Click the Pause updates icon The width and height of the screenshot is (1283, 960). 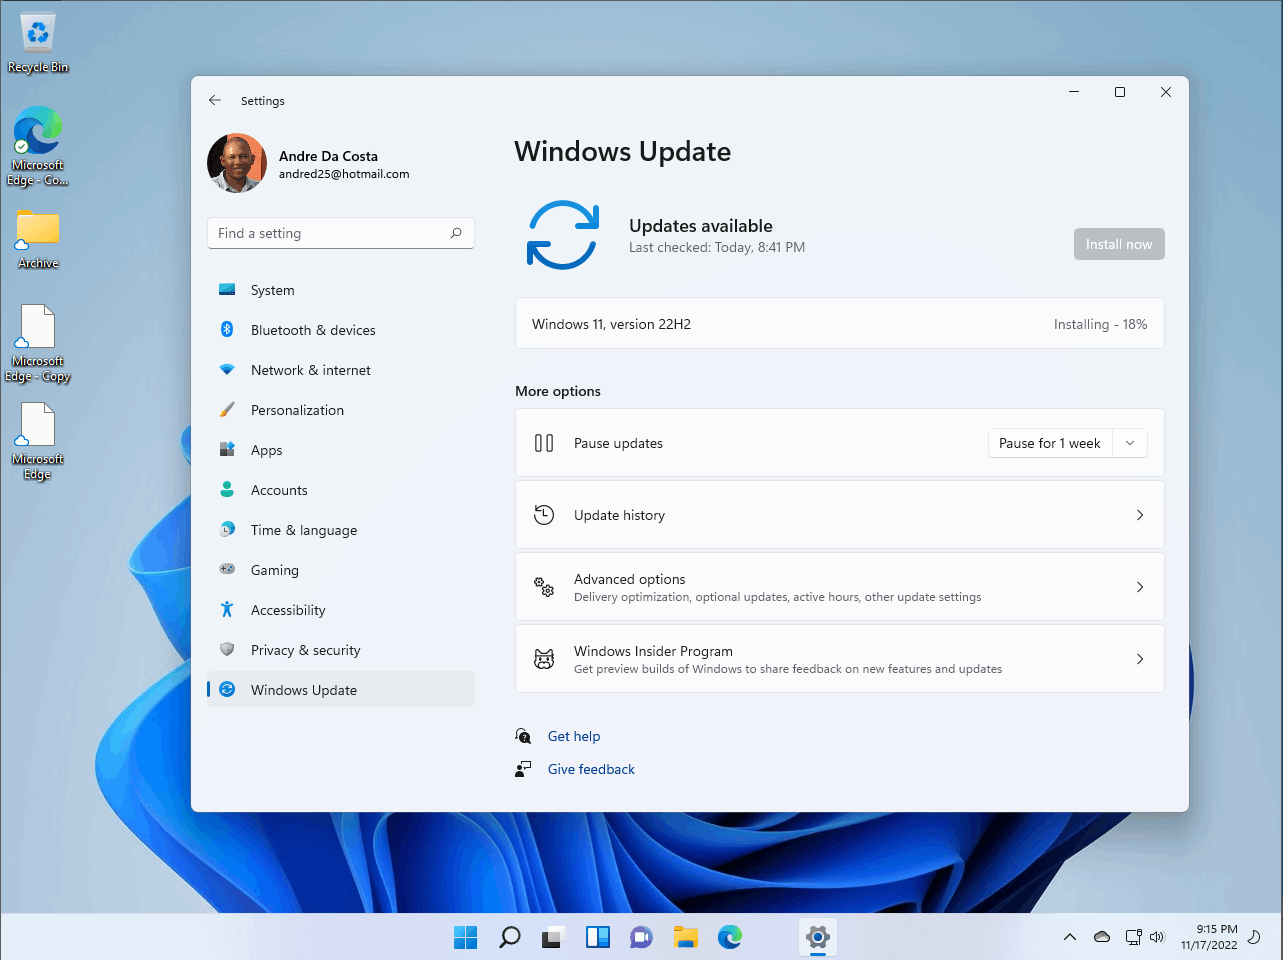[544, 443]
